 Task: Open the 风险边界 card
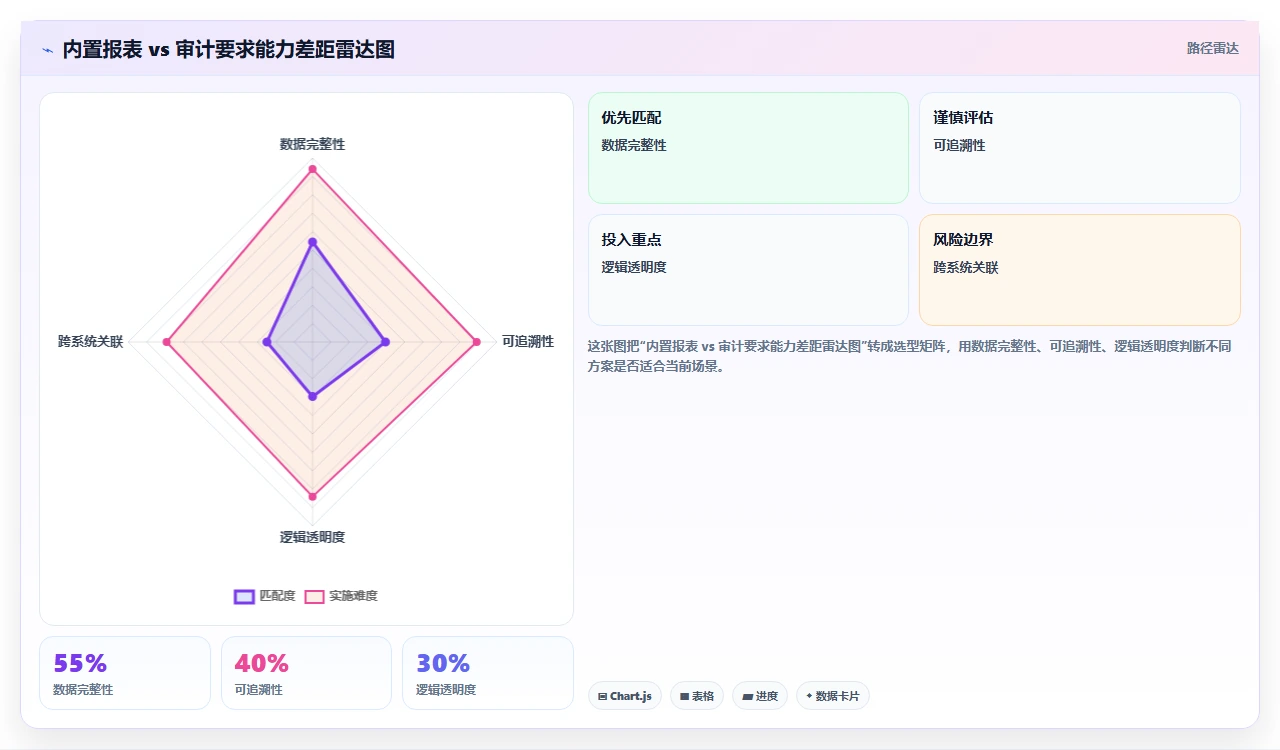1080,270
